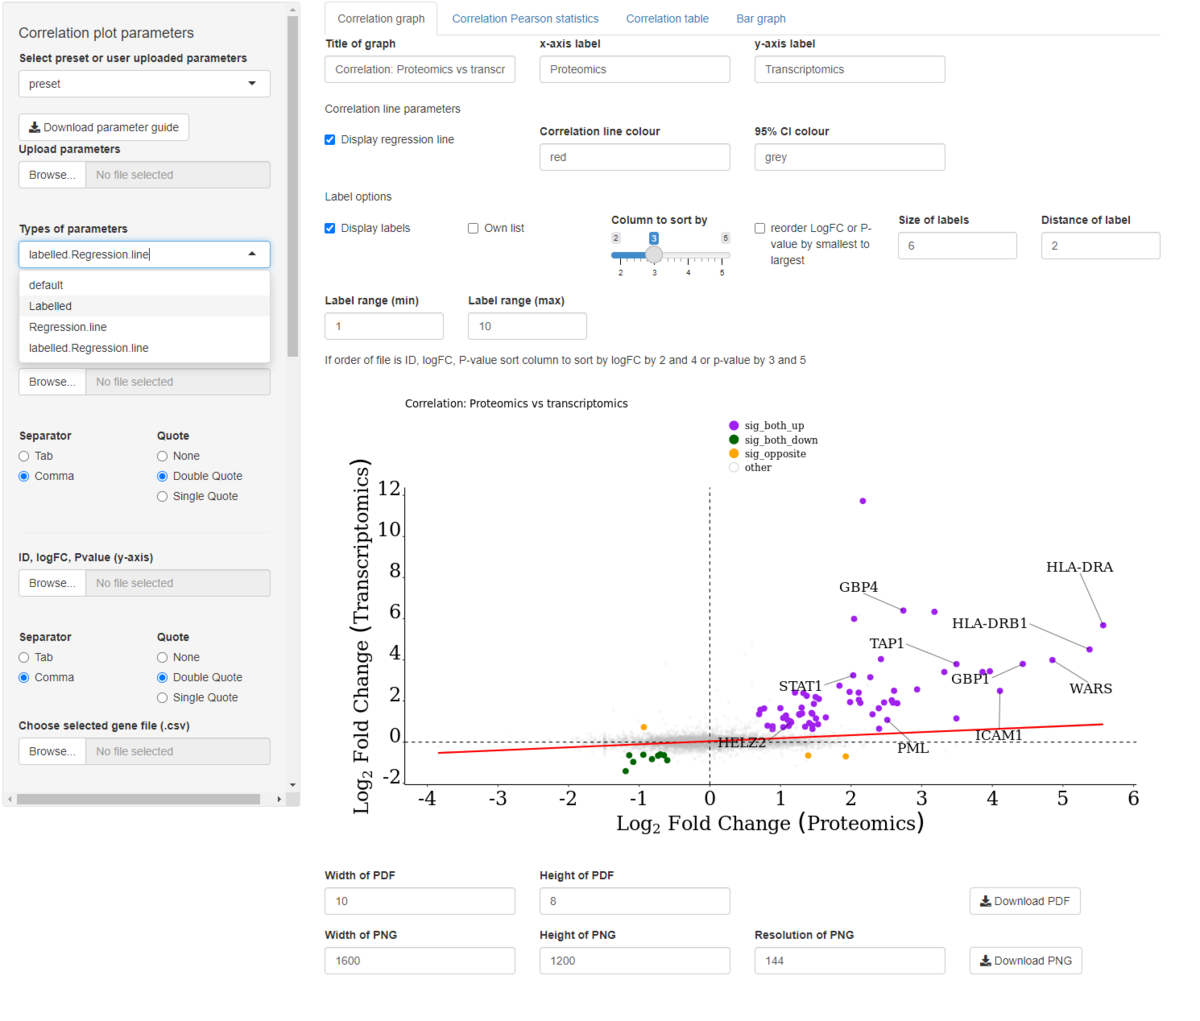Click Browse under Upload parameters
1200x1021 pixels.
pos(52,175)
